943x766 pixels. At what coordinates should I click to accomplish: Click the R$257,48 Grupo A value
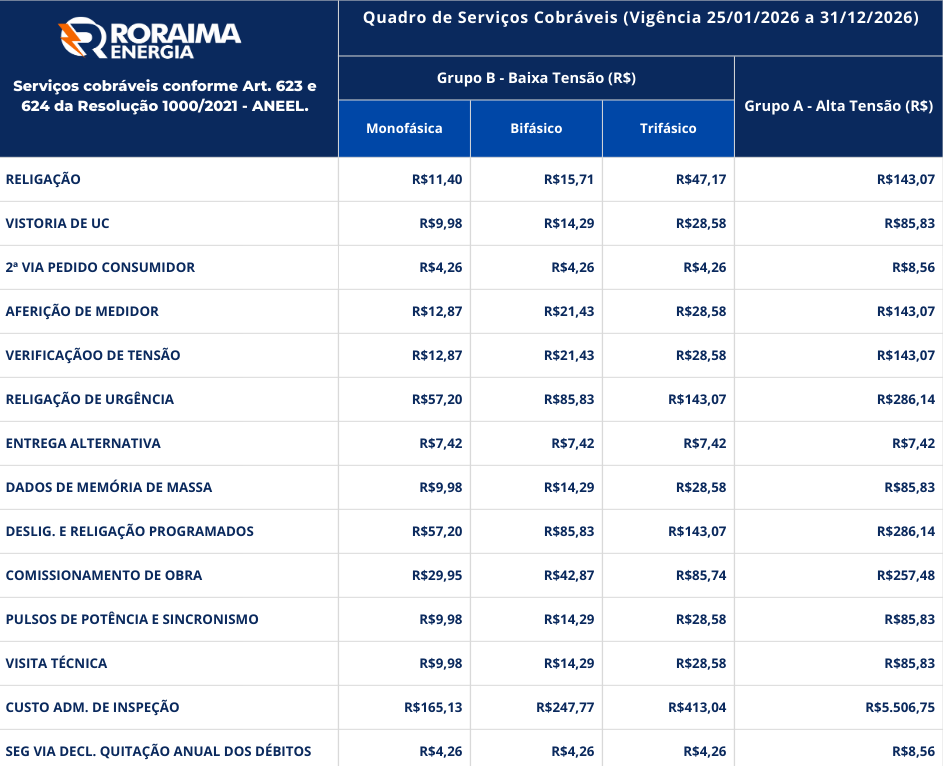pos(906,575)
